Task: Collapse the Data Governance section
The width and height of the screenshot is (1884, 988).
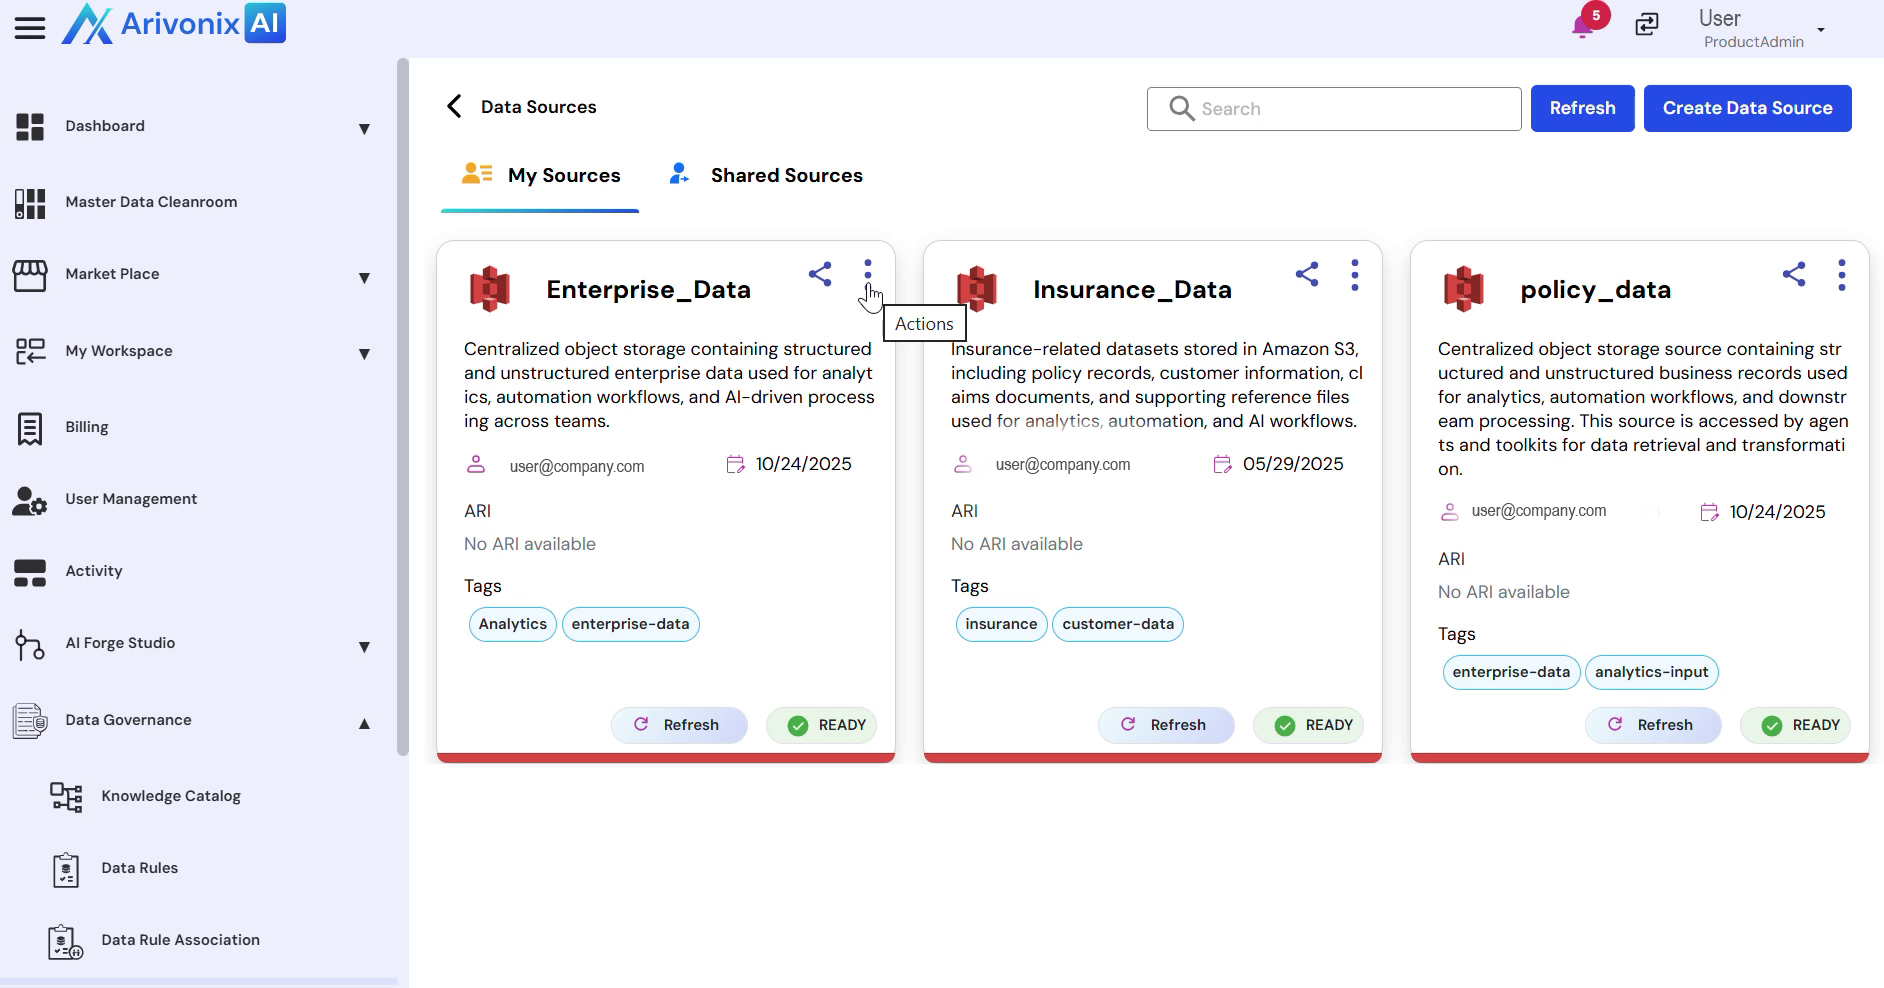Action: 364,723
